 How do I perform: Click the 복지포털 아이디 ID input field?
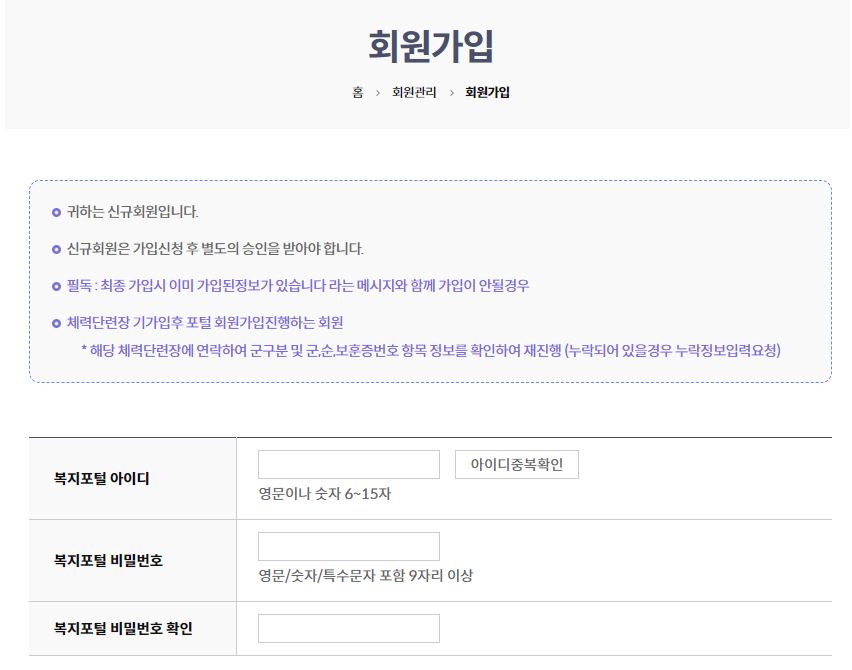tap(349, 463)
